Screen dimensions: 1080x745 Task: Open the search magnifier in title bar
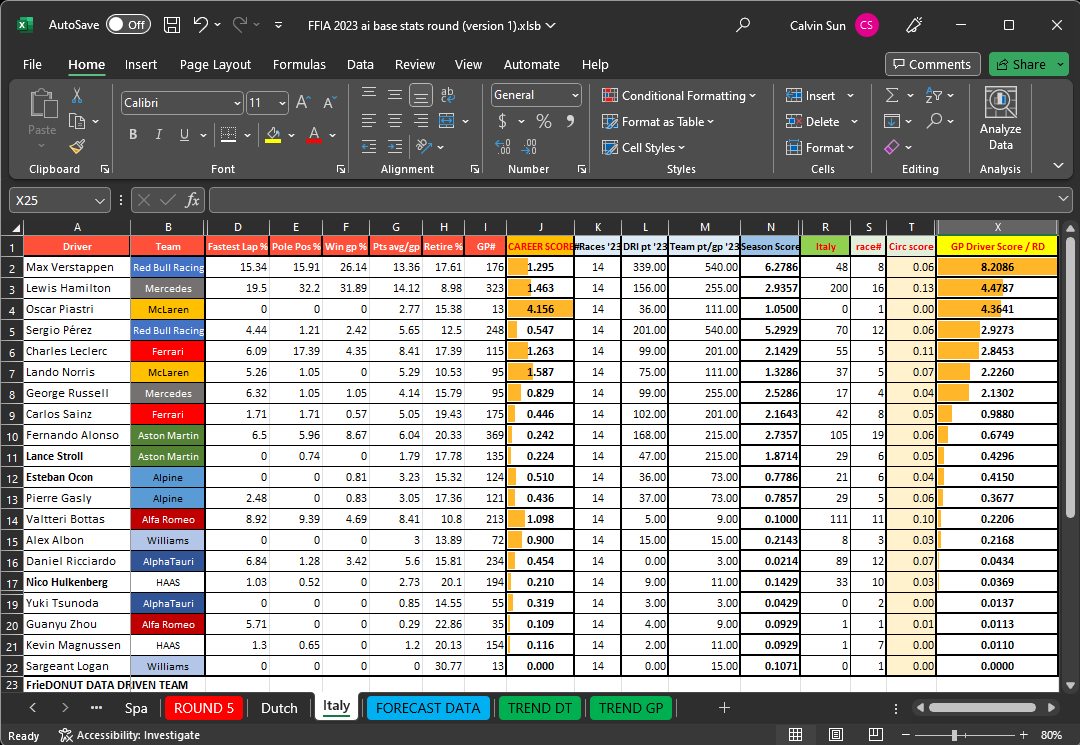[x=742, y=25]
